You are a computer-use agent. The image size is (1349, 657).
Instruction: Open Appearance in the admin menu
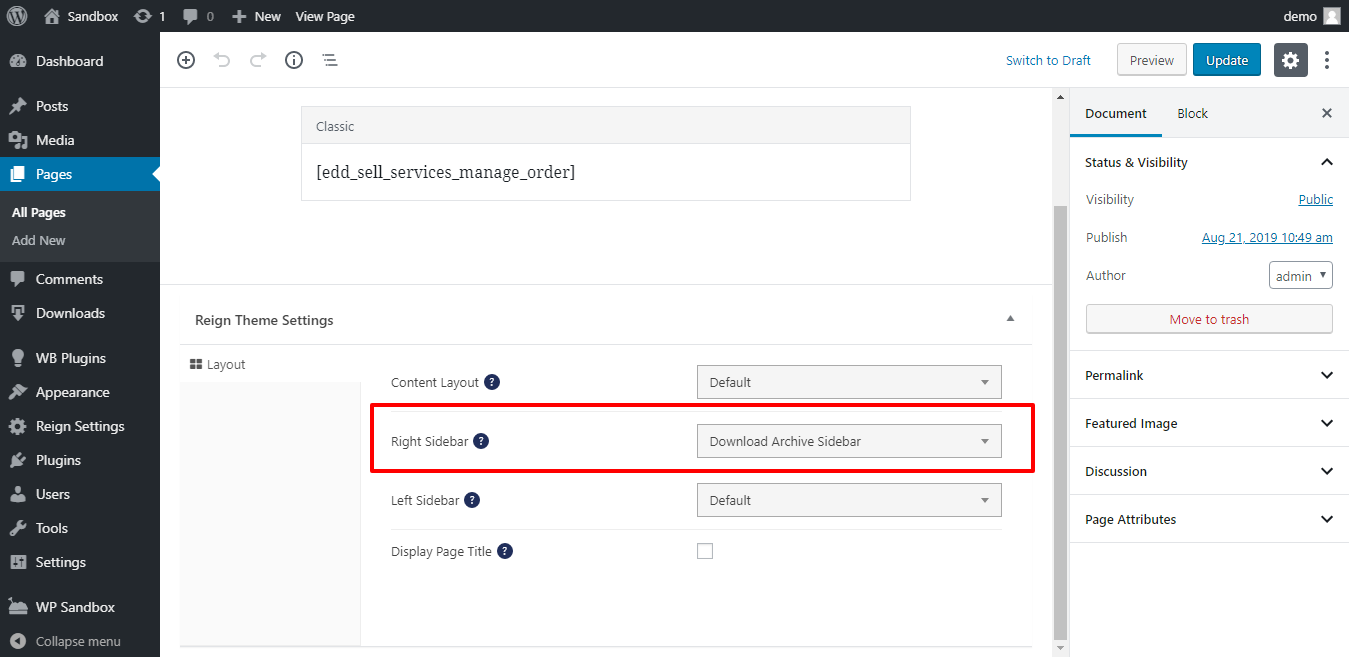point(80,392)
